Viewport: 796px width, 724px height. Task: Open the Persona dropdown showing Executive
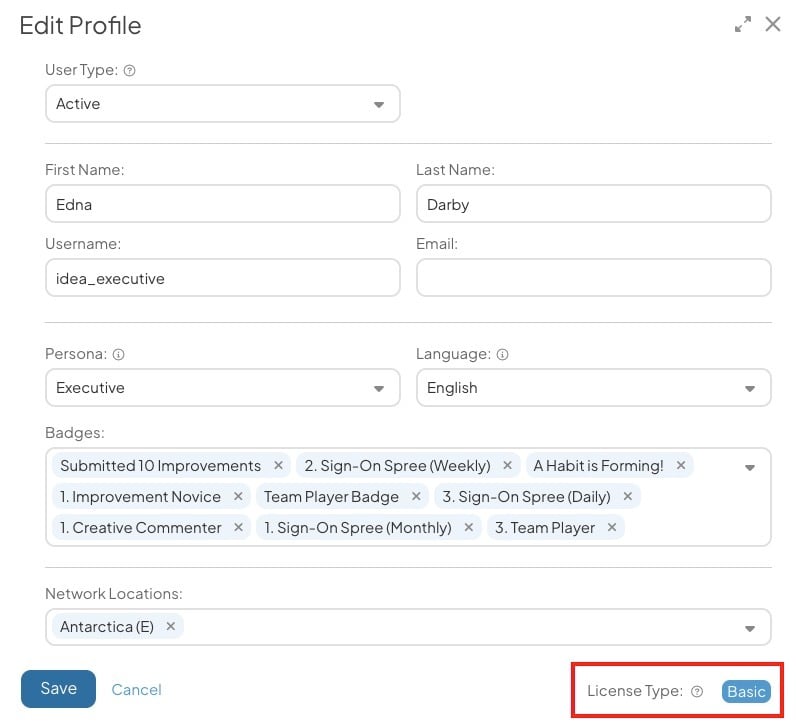pos(223,388)
